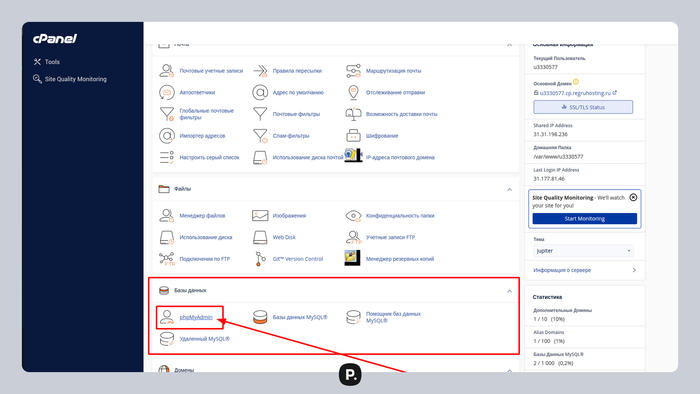Click the Start Monitoring button
Viewport: 700px width, 394px height.
click(x=585, y=219)
